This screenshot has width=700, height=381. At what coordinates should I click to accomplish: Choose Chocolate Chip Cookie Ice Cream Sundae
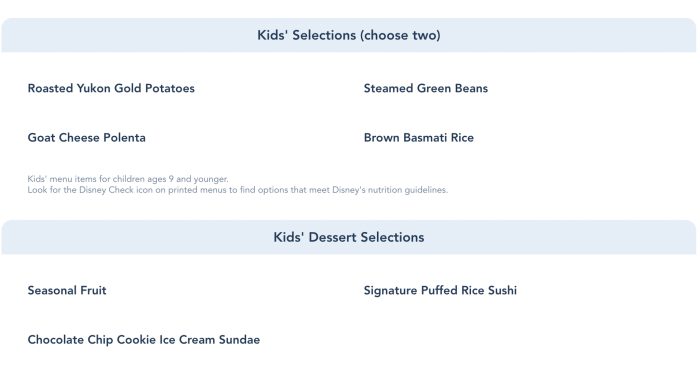click(144, 340)
